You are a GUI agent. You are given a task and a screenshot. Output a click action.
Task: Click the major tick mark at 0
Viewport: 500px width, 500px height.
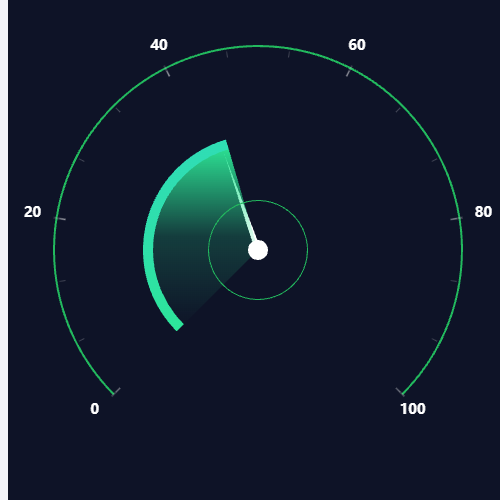(x=116, y=392)
